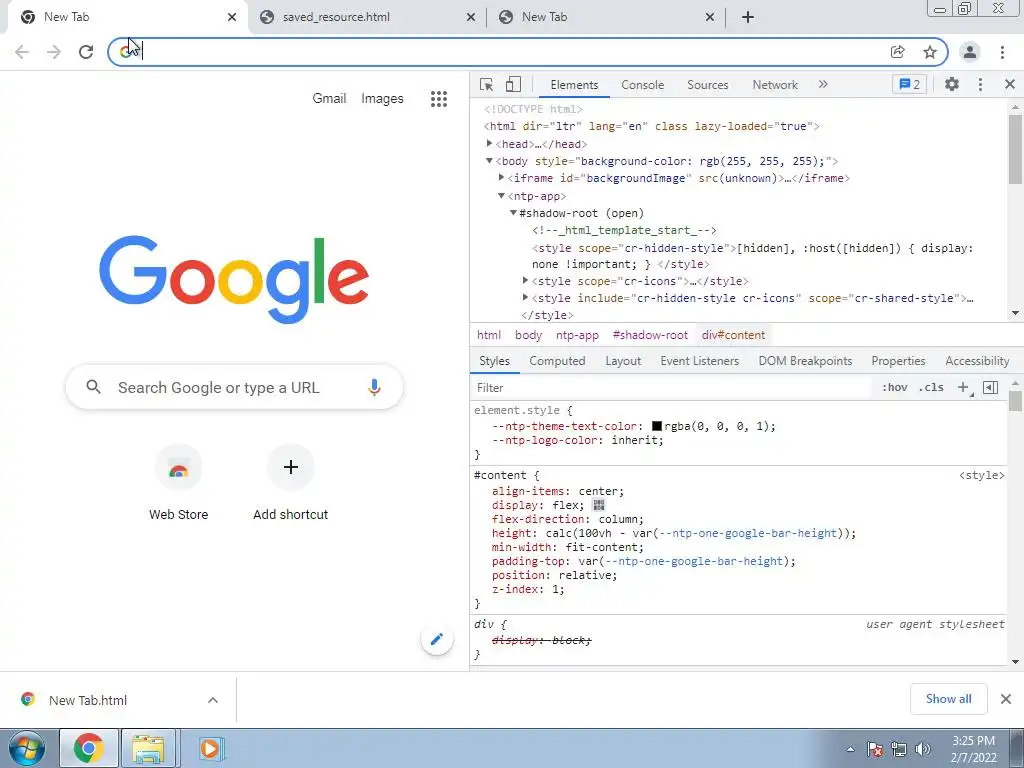Screen dimensions: 1024x768
Task: Click the Add shortcut plus icon
Action: coord(291,468)
